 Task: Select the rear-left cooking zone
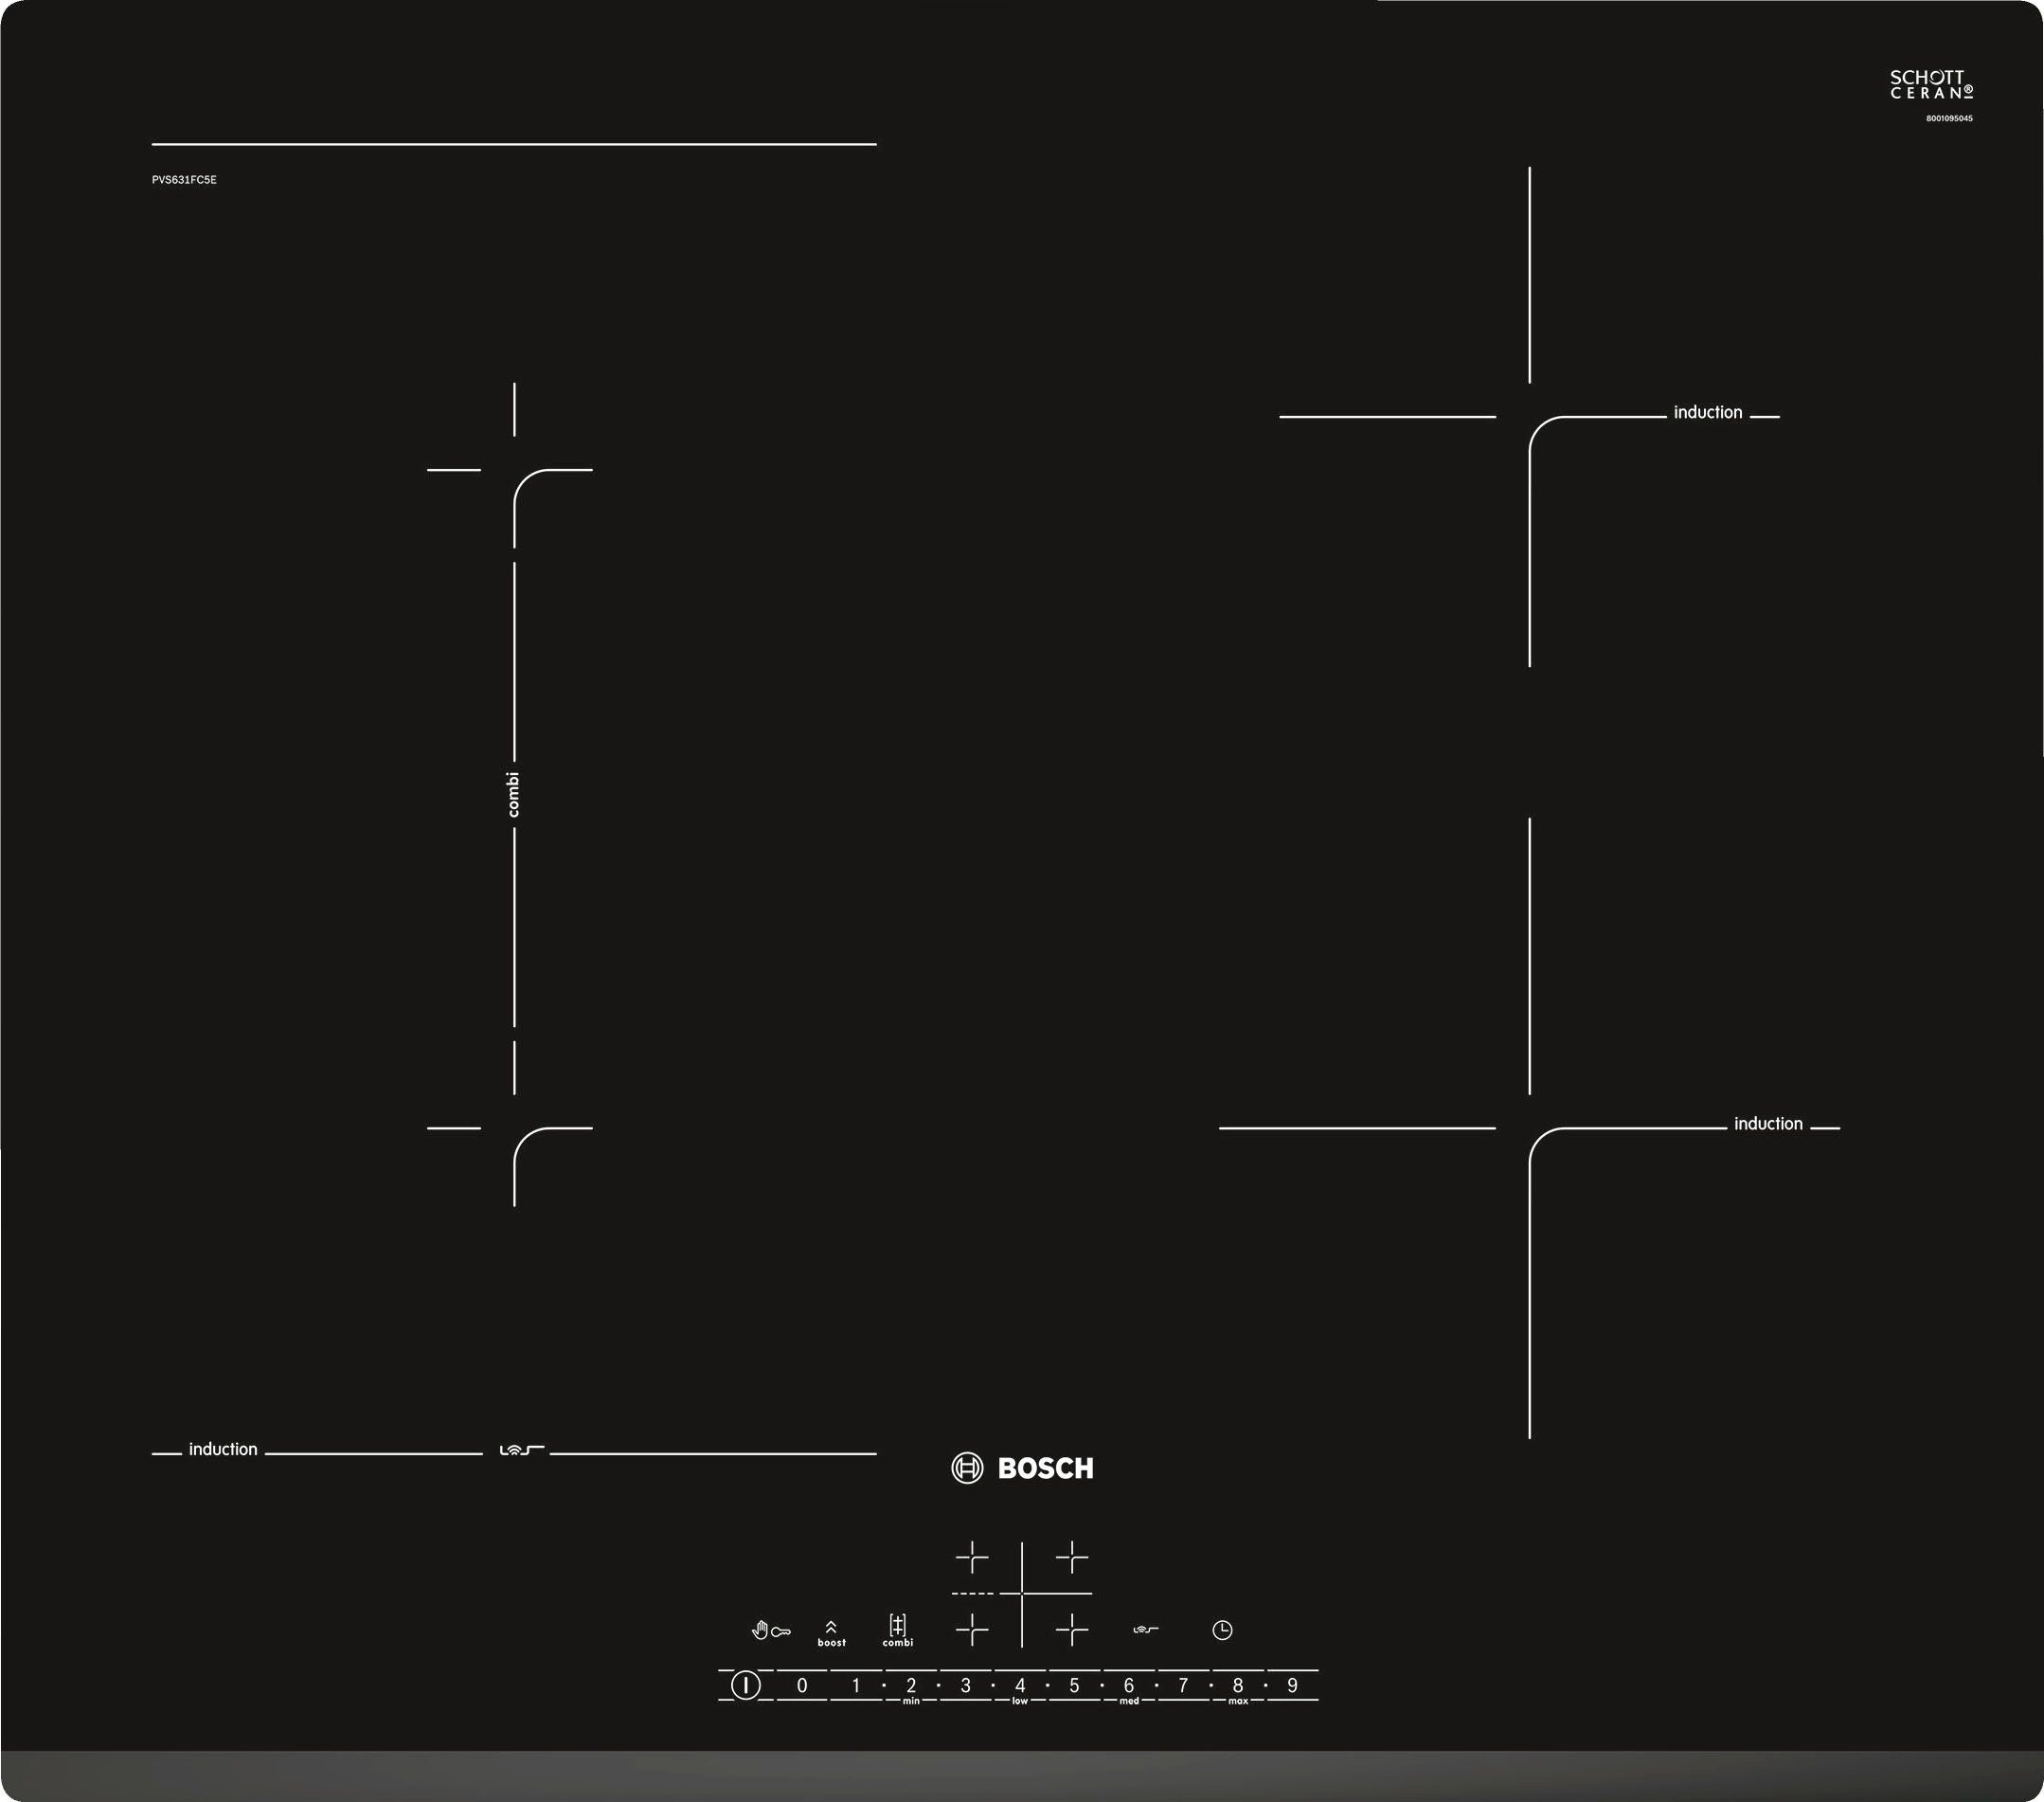971,1557
